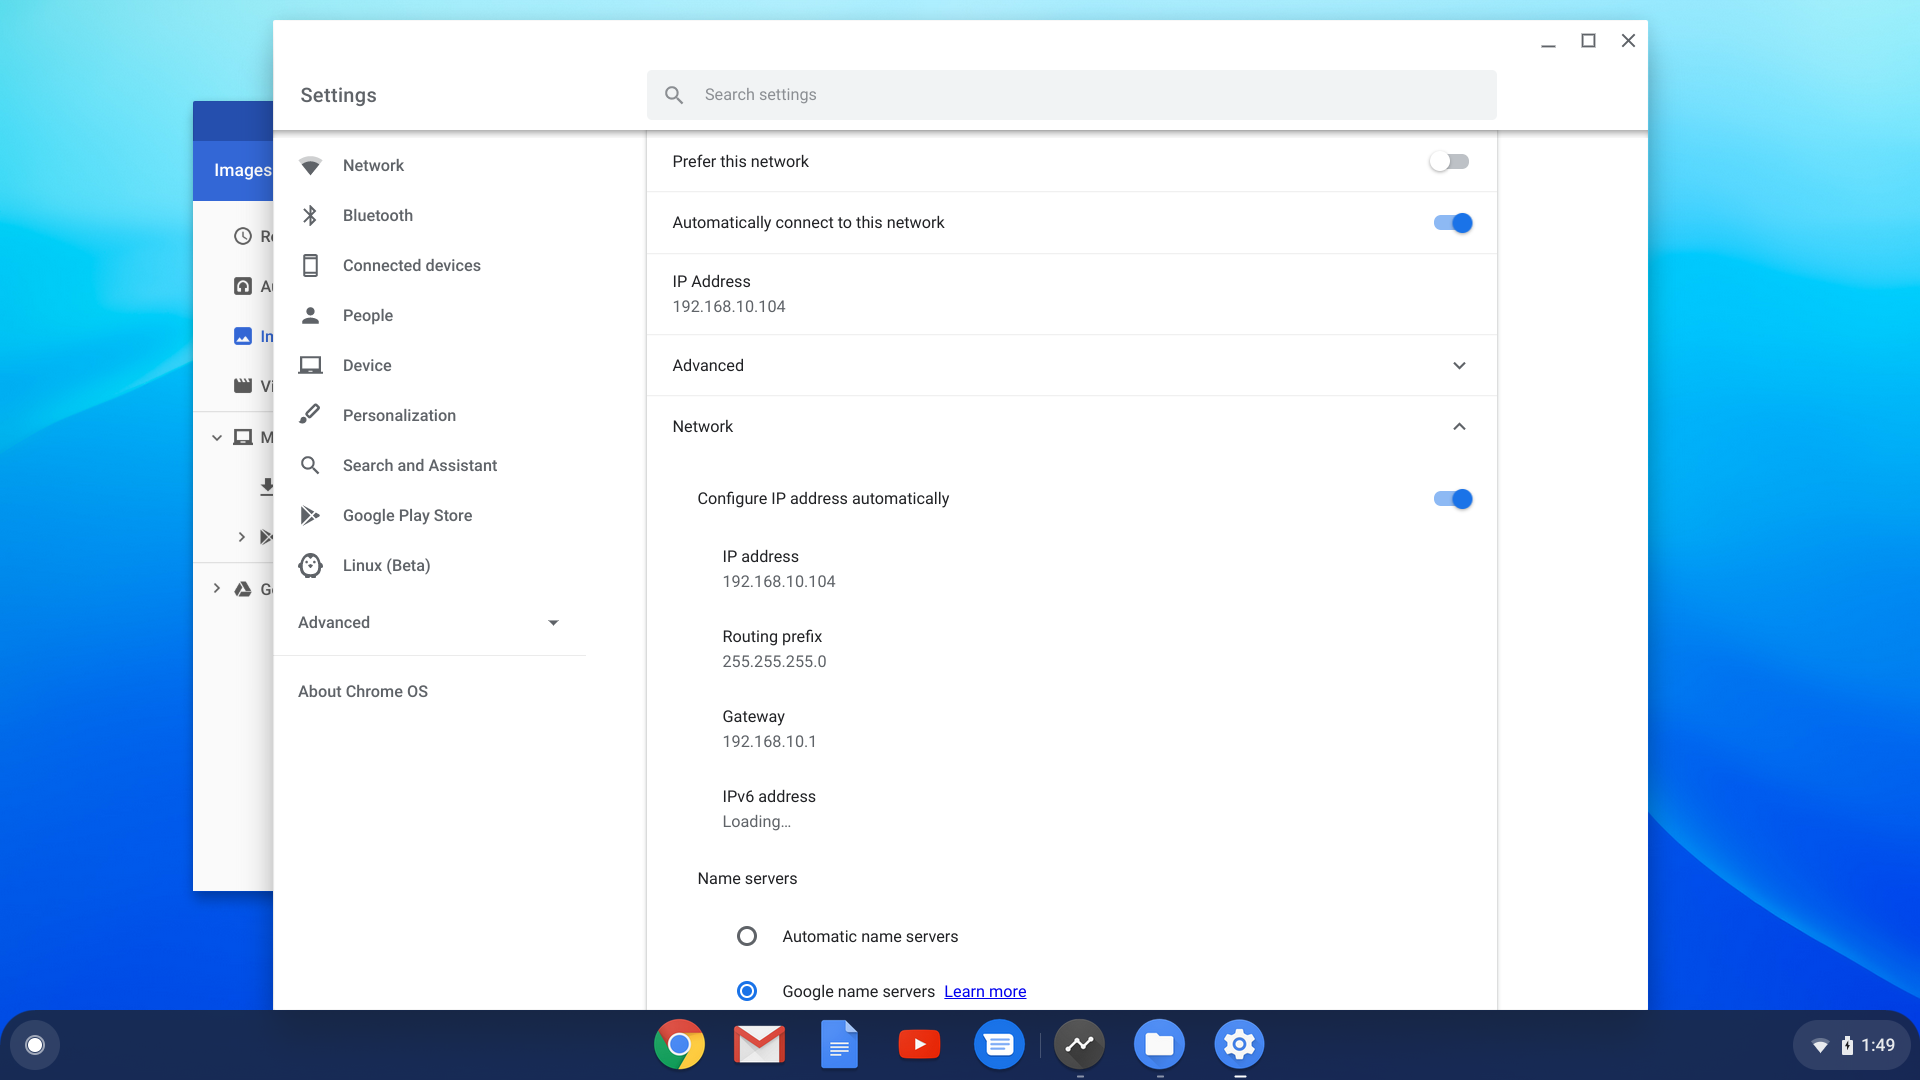Select Automatic name servers radio button

point(746,936)
